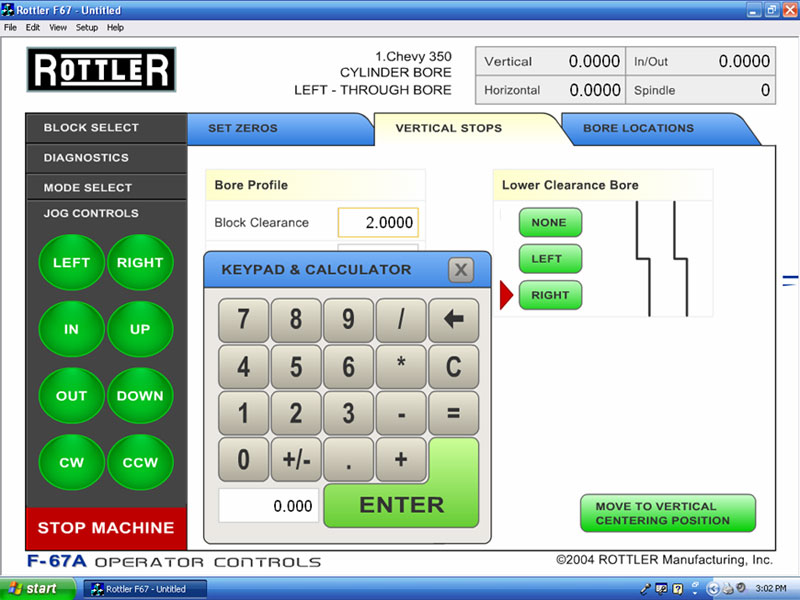Select RIGHT lower clearance bore option
Image resolution: width=800 pixels, height=600 pixels.
[x=549, y=296]
